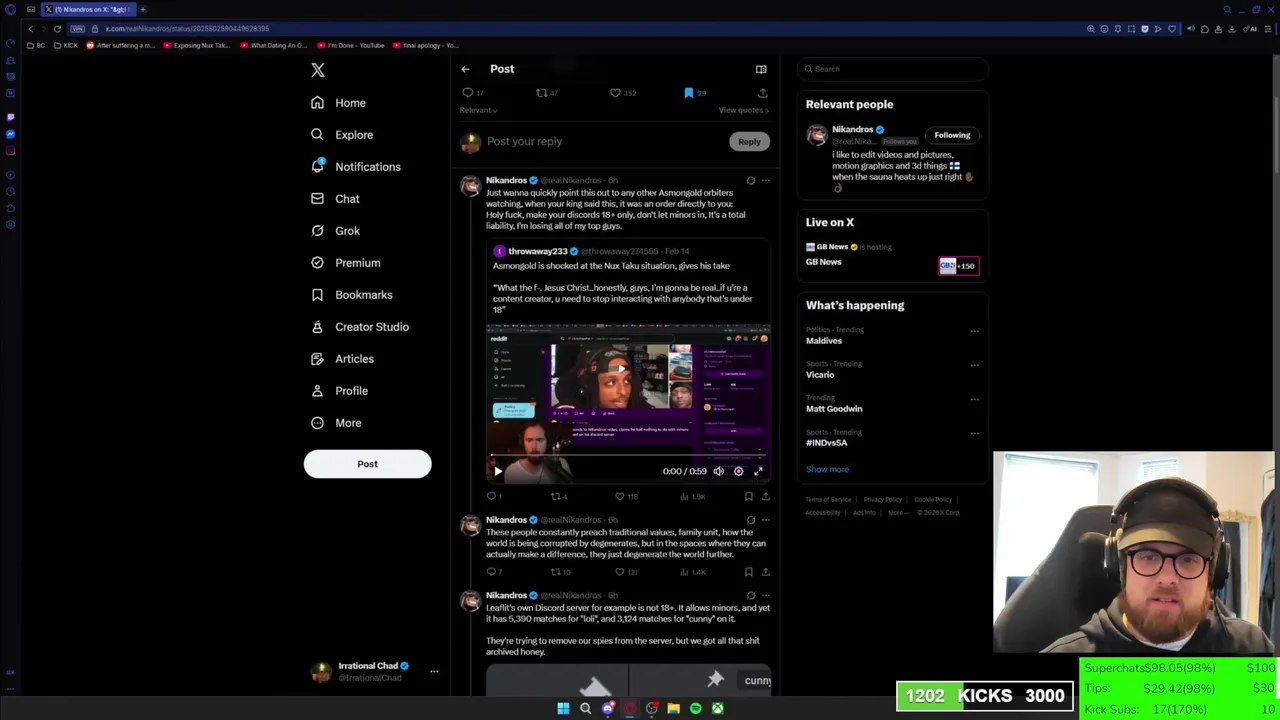Viewport: 1280px width, 720px height.
Task: Open more options on 'These people constantly' reply
Action: (766, 520)
